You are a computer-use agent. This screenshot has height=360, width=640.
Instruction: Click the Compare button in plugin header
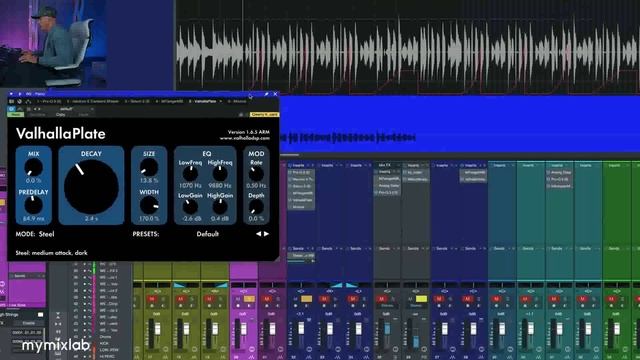coord(37,115)
